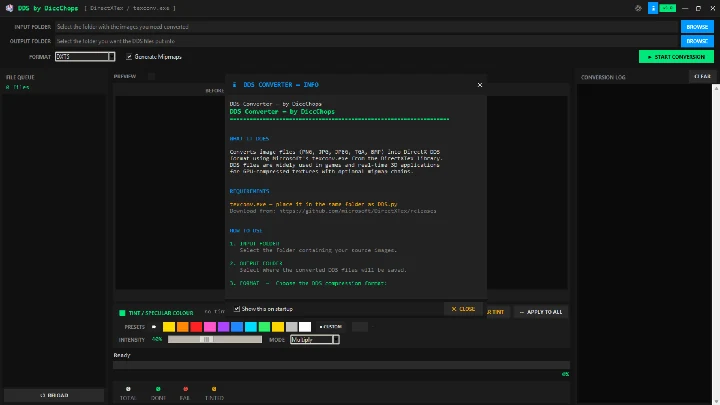Click the Close button in info dialog
The image size is (720, 405).
[x=463, y=309]
